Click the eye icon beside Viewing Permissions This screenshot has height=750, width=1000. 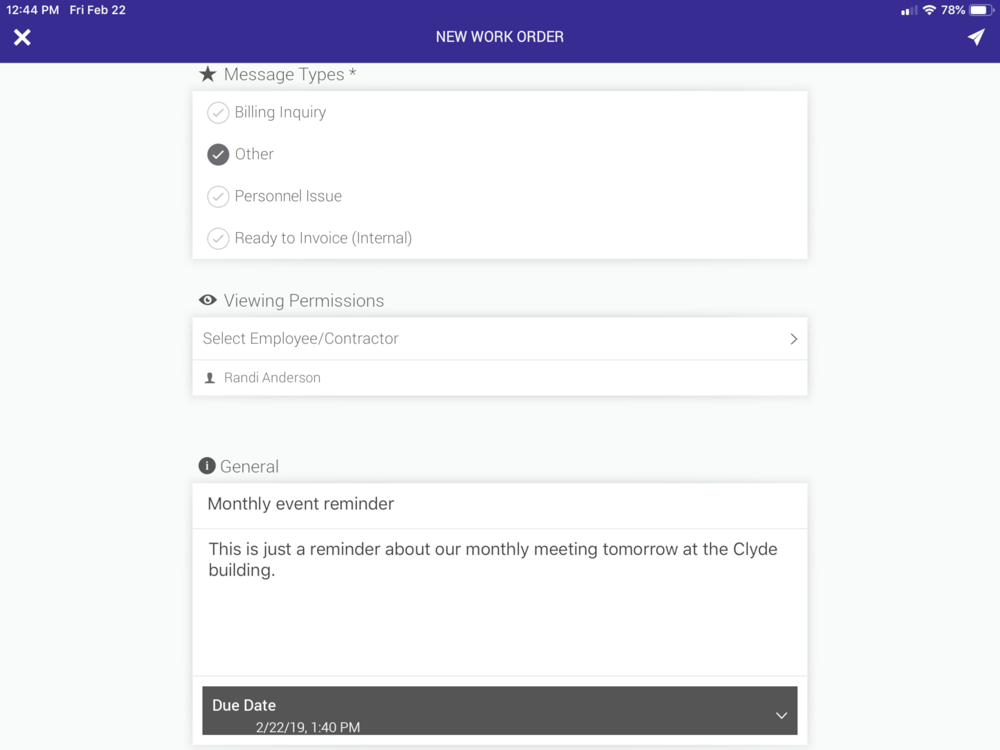coord(207,300)
